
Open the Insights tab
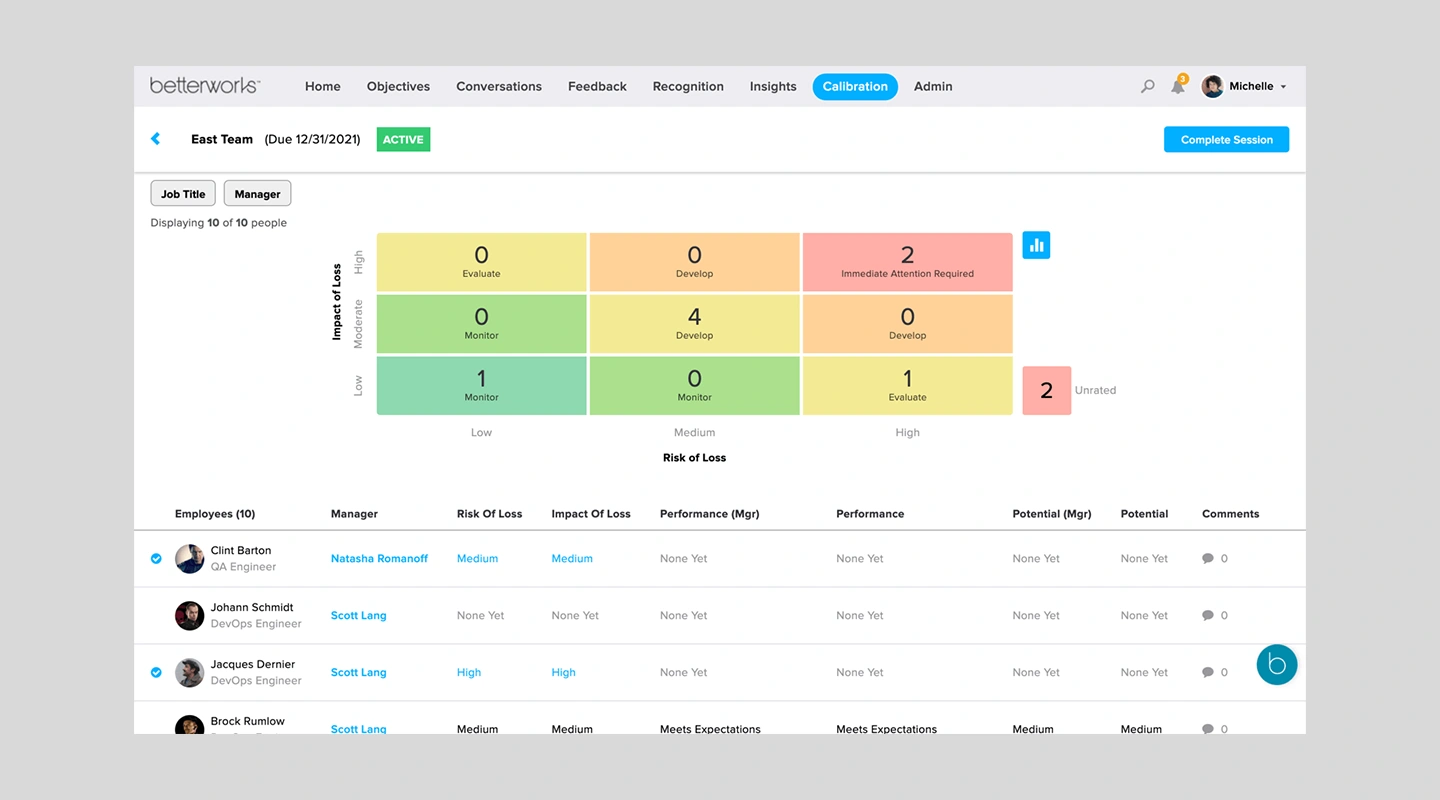pos(773,87)
